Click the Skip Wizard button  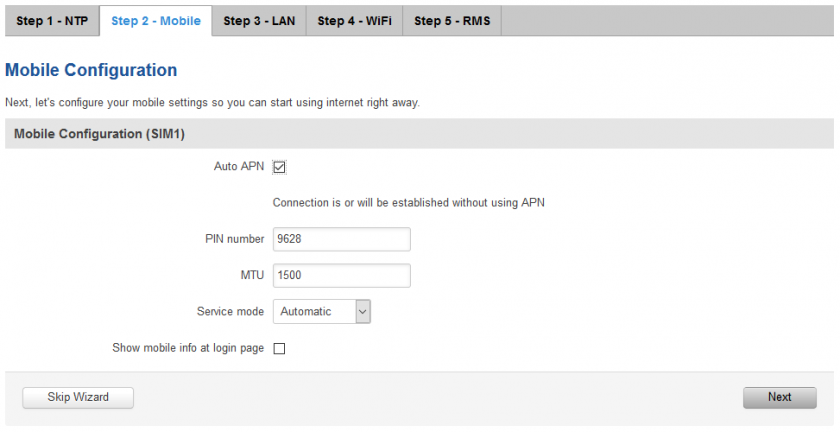point(78,398)
